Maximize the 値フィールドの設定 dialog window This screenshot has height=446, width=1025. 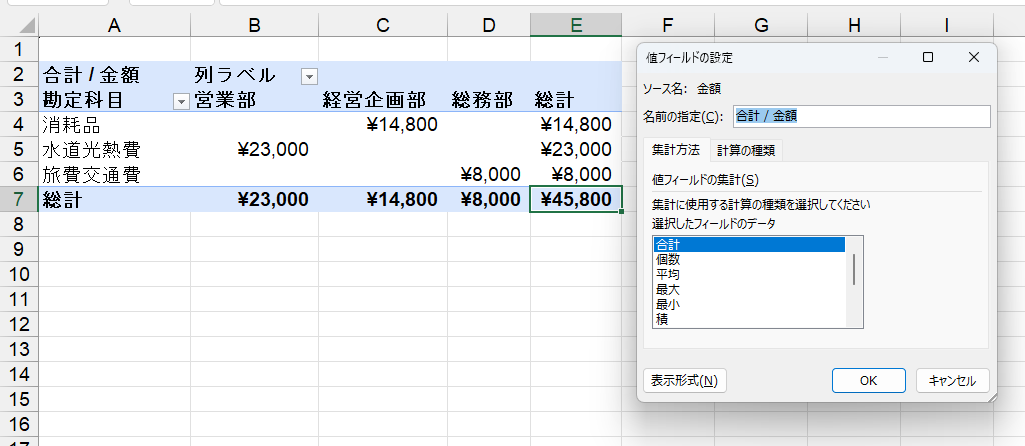click(x=928, y=58)
